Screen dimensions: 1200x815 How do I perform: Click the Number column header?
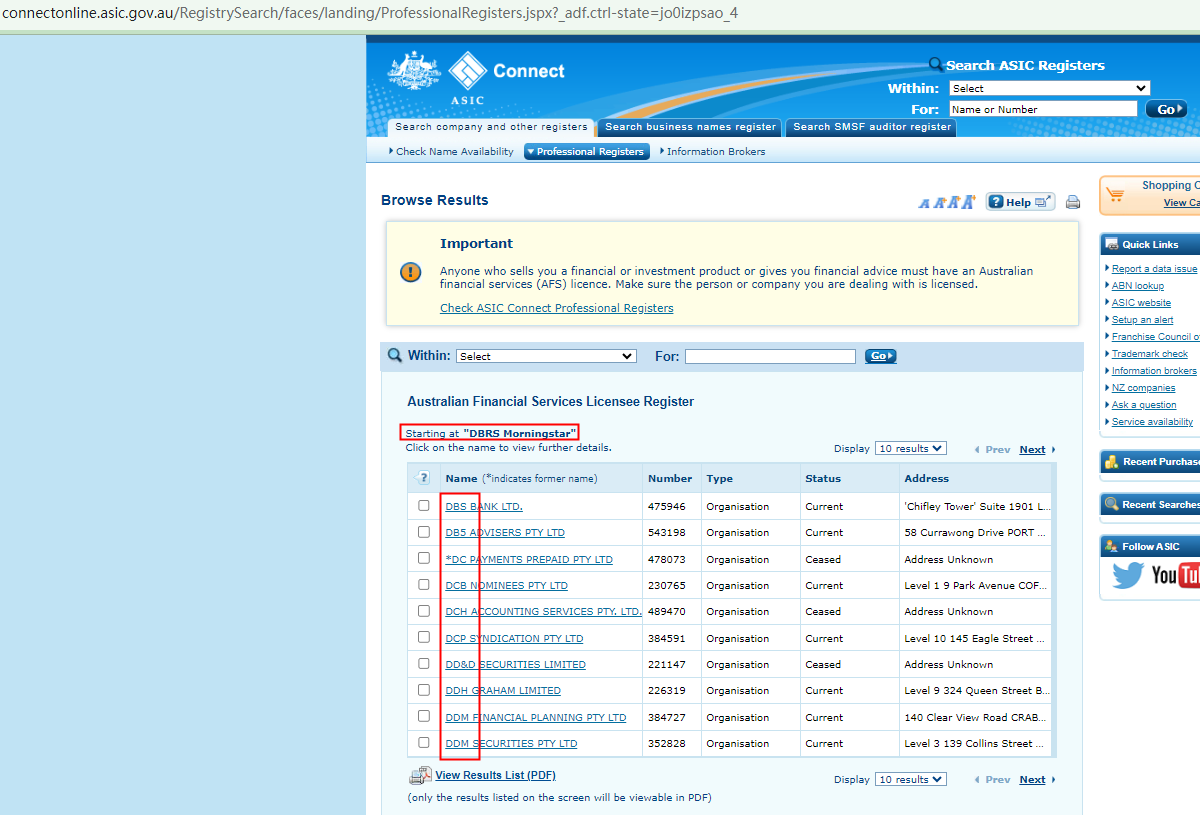tap(670, 478)
